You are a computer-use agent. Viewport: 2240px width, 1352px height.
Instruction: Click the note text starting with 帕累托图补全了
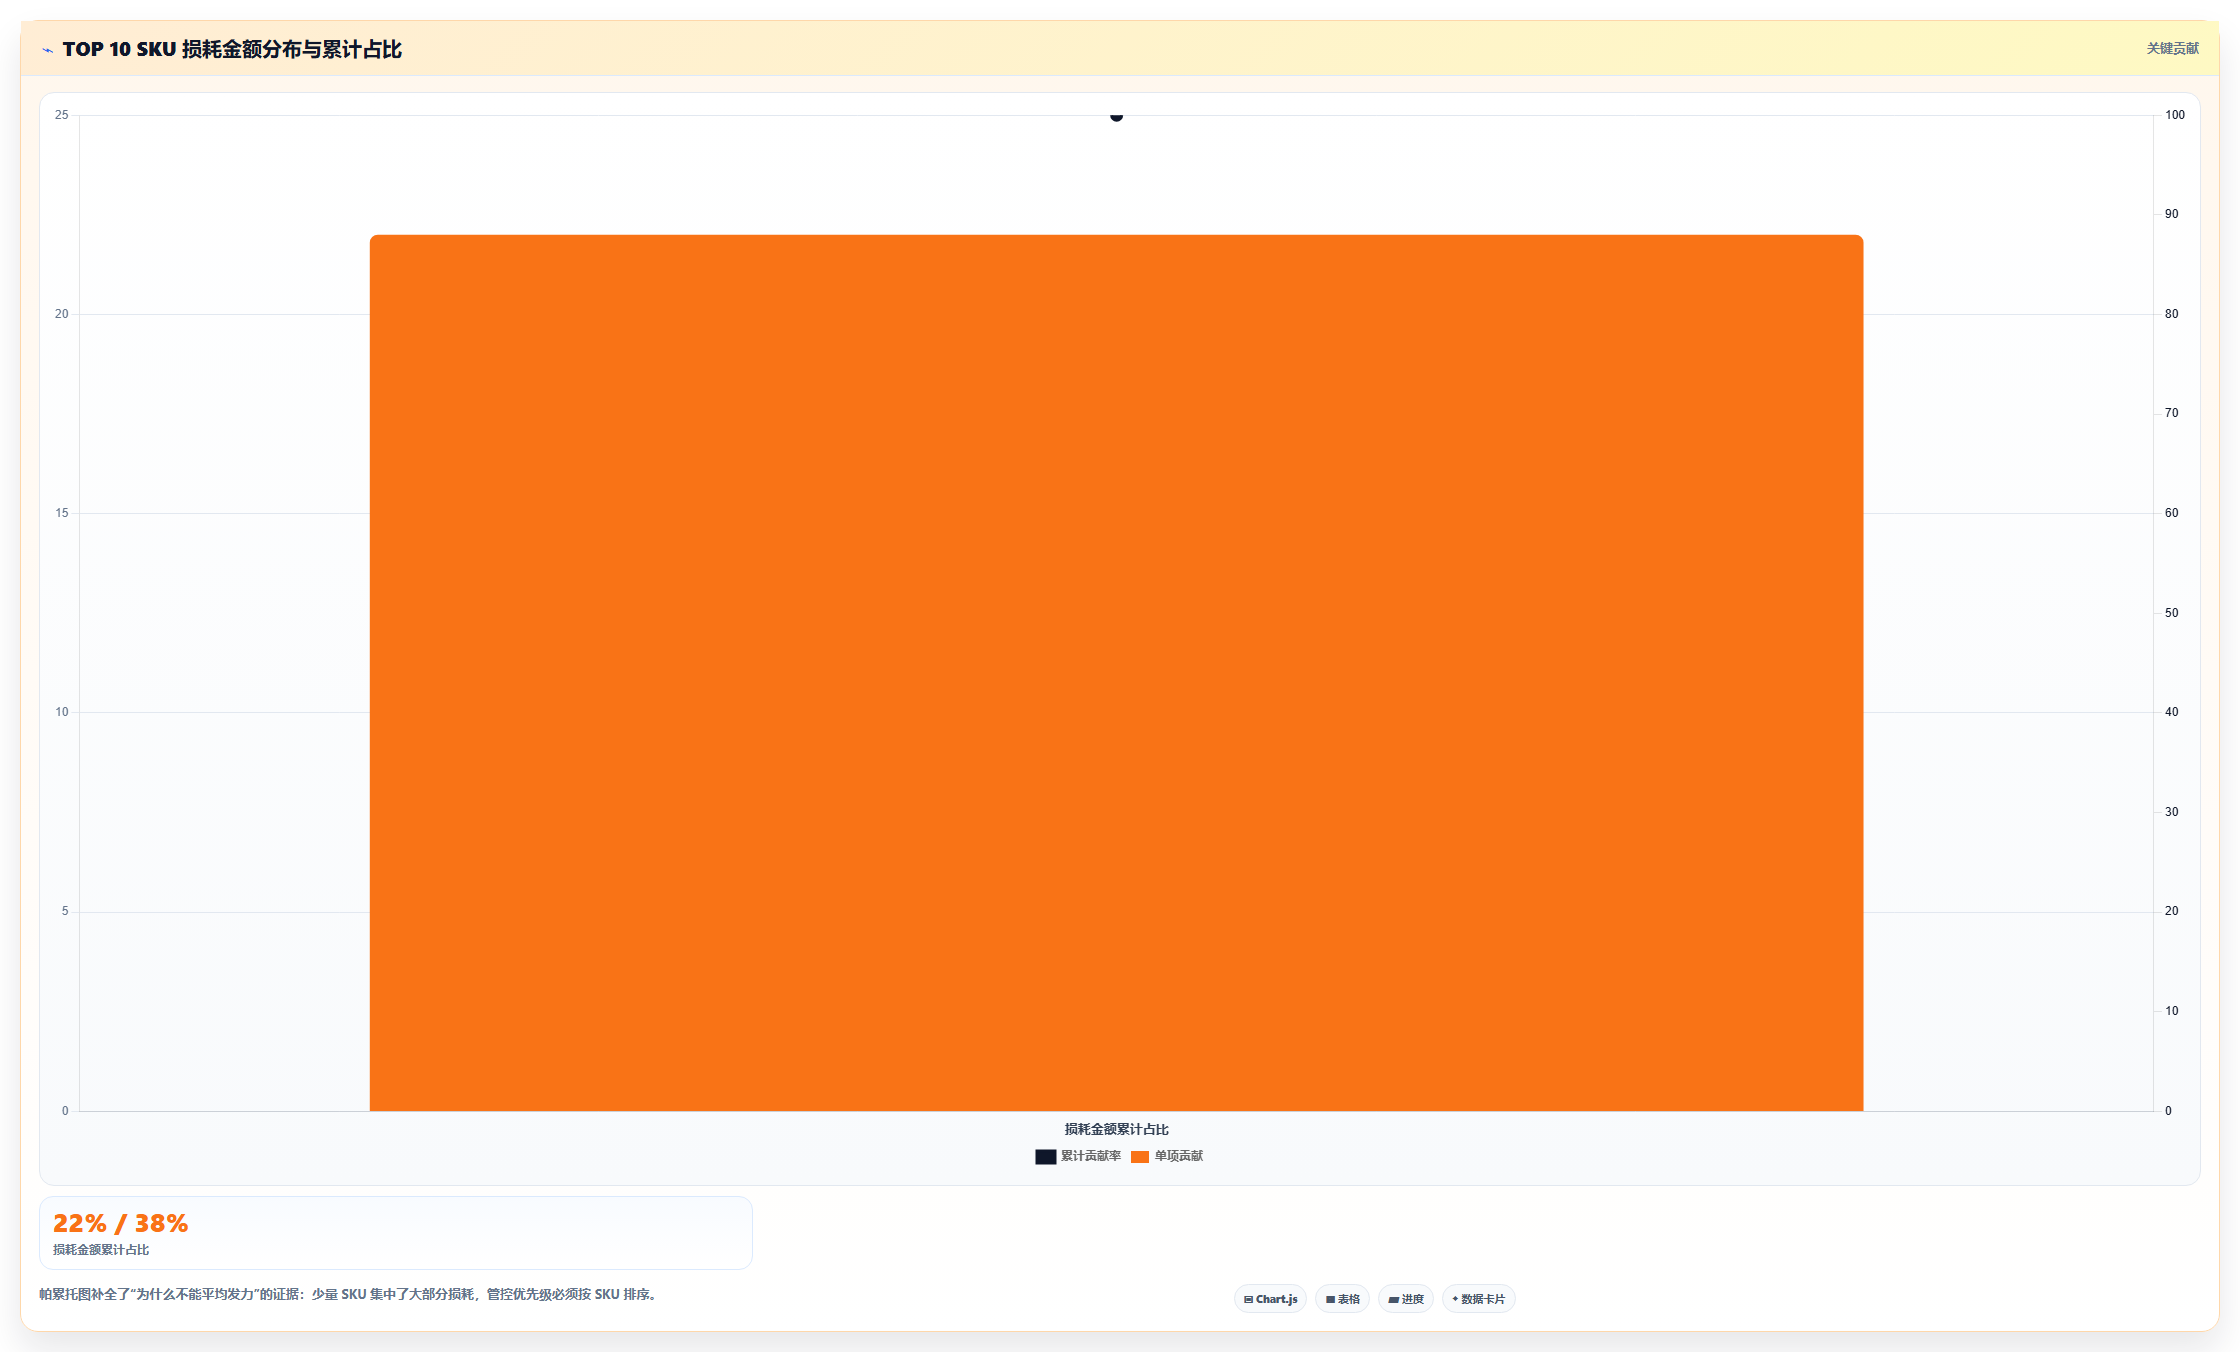pos(350,1294)
